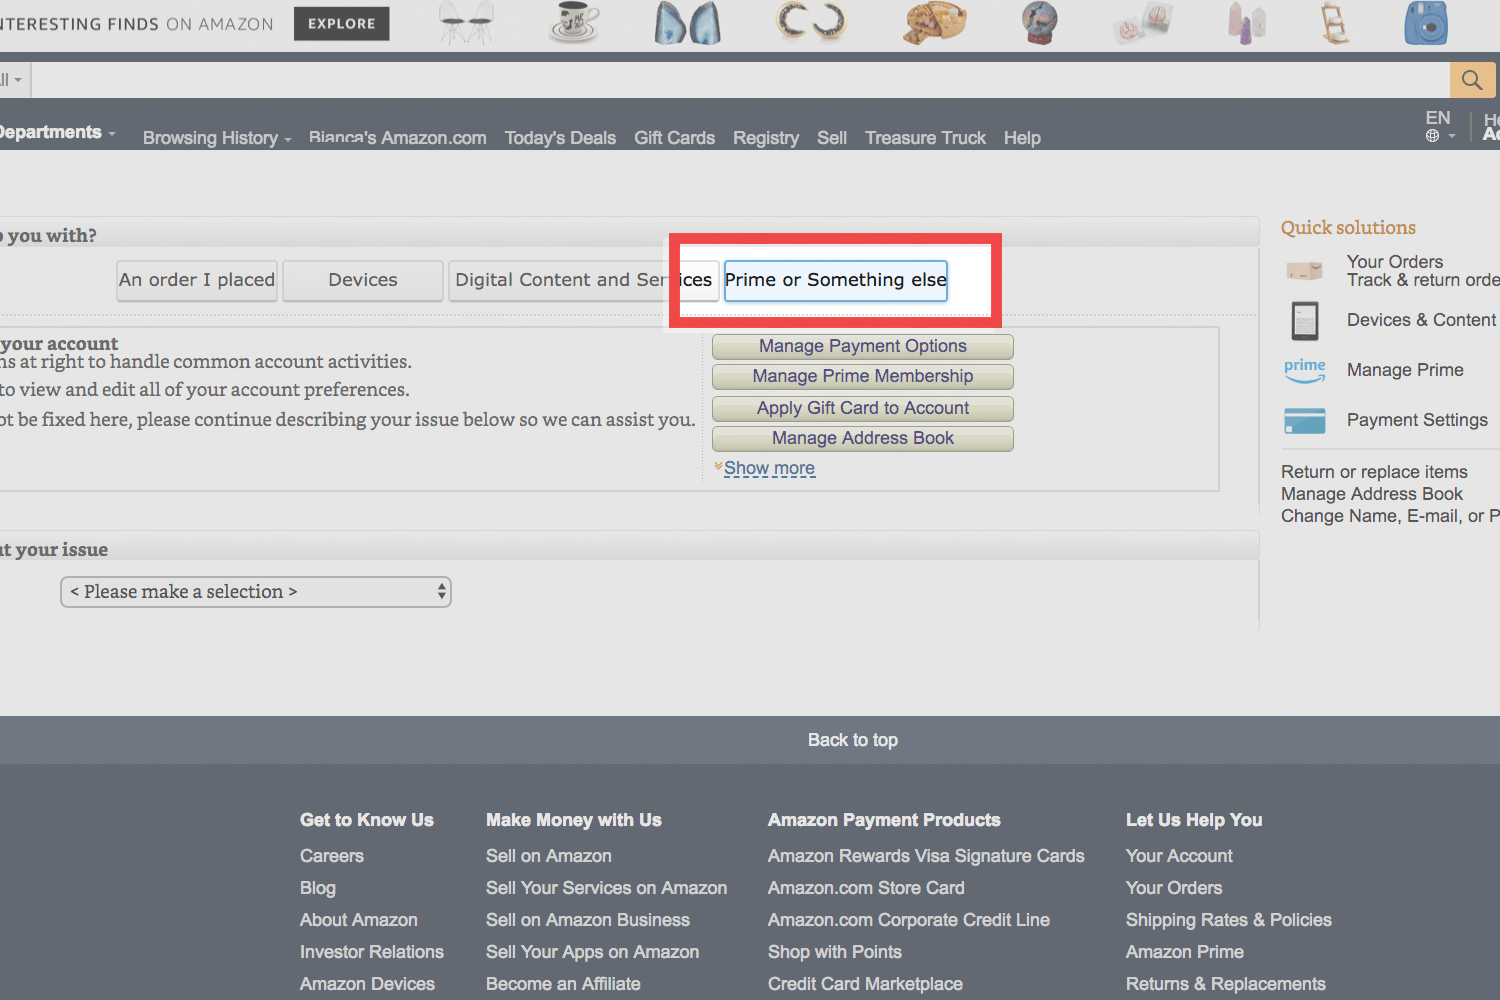Choose An order I placed option
This screenshot has width=1500, height=1000.
coord(196,280)
